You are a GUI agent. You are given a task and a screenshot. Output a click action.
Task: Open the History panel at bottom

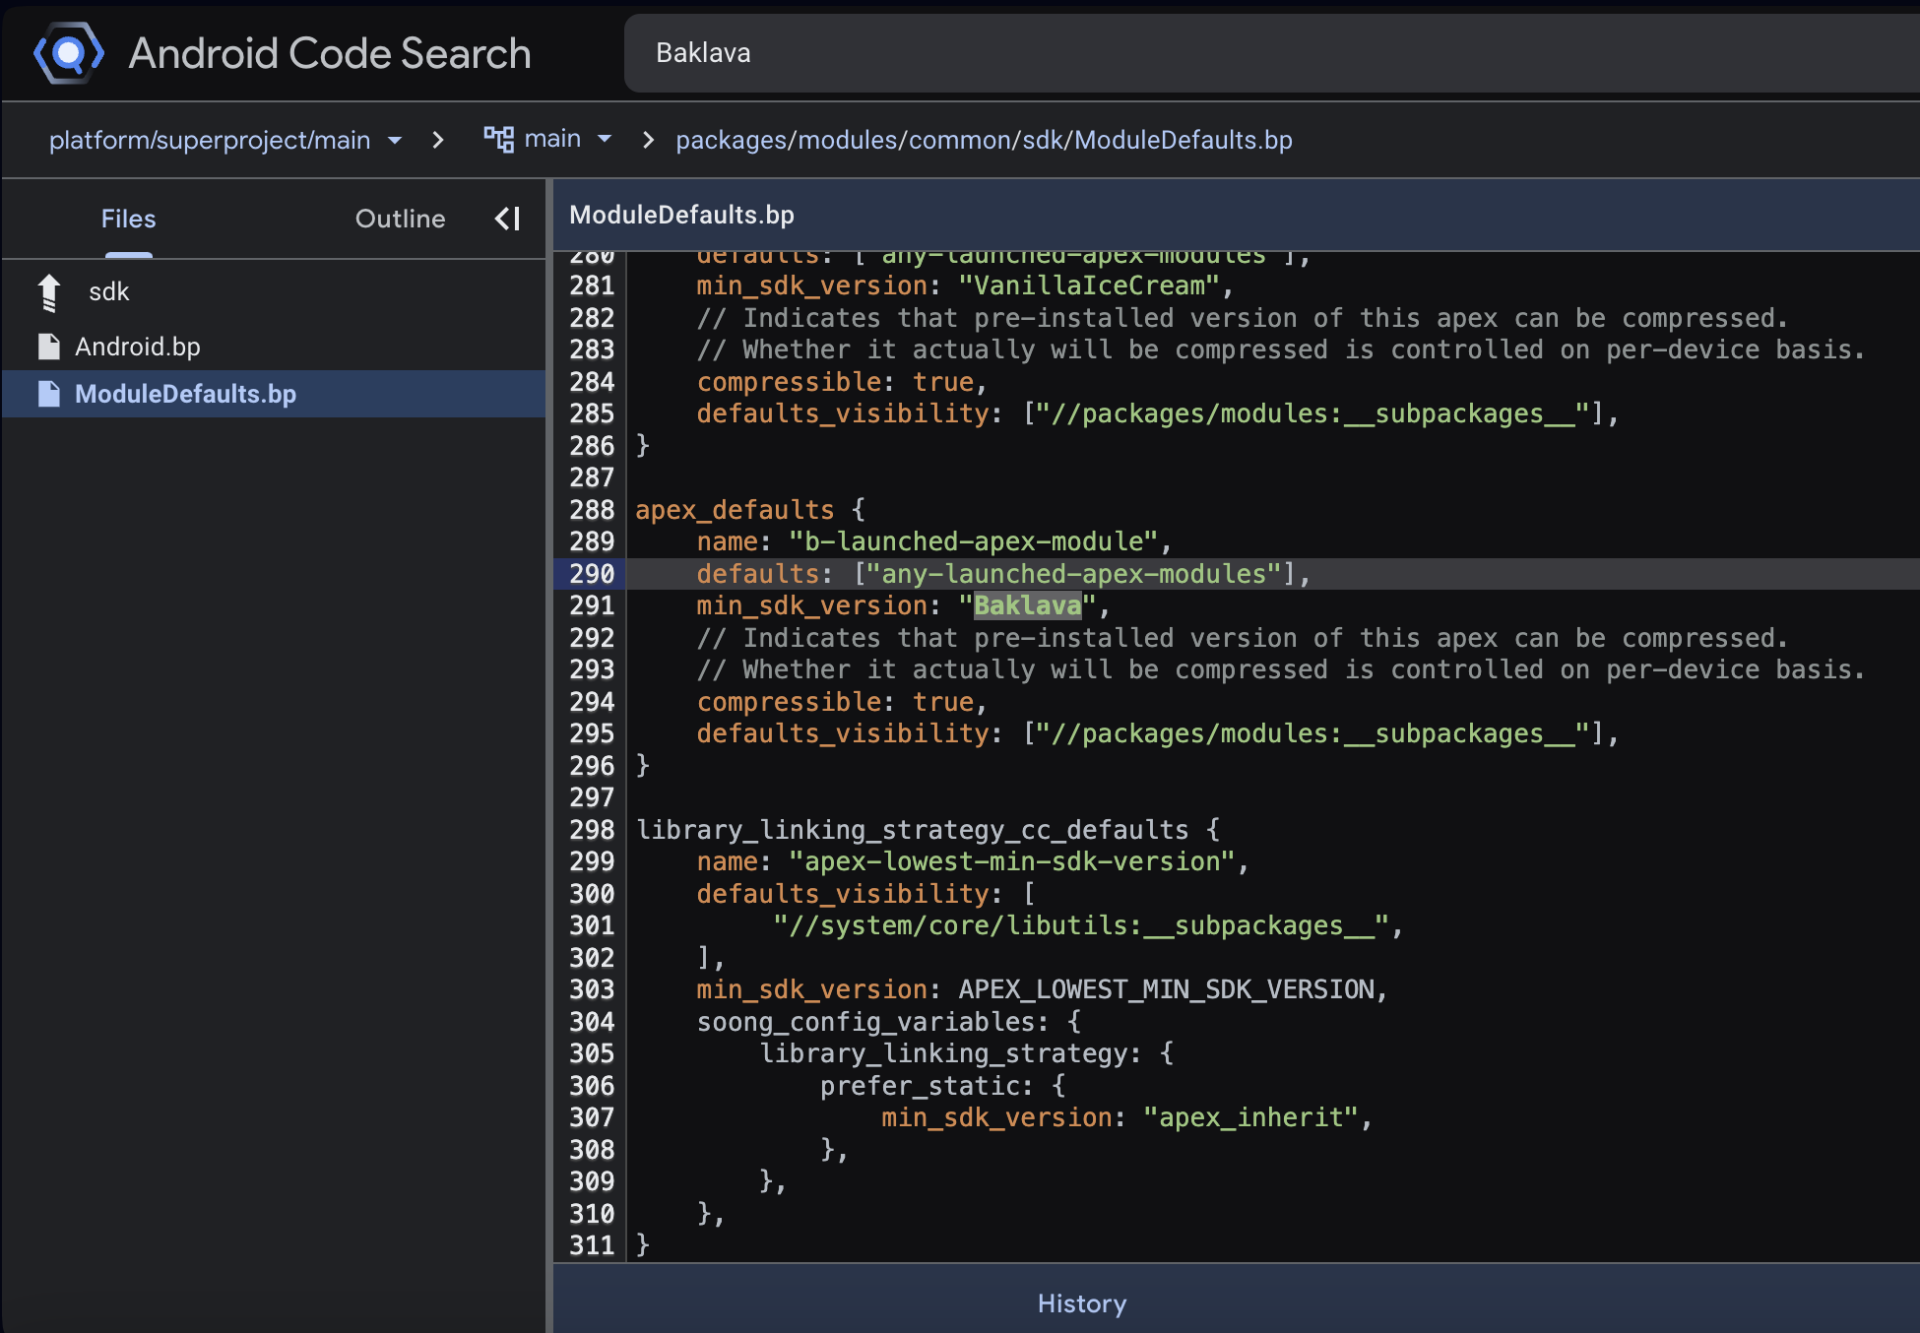(x=1081, y=1303)
